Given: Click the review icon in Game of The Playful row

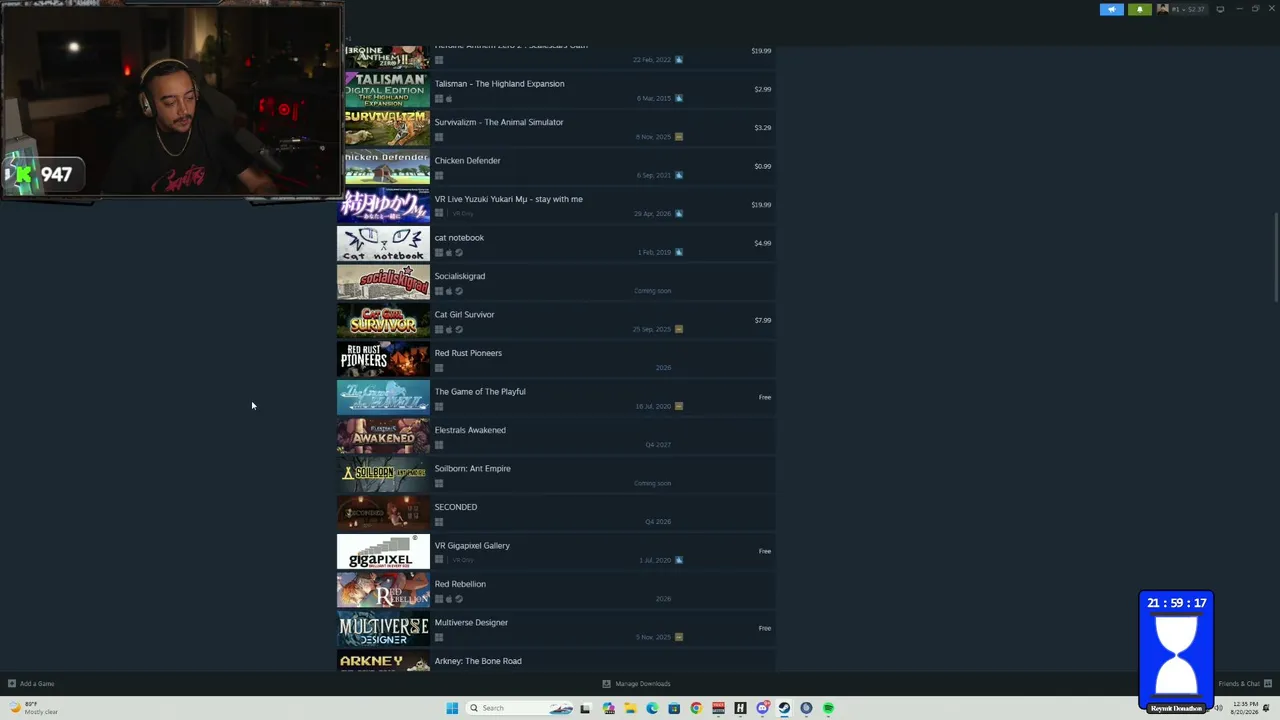Looking at the screenshot, I should click(679, 407).
